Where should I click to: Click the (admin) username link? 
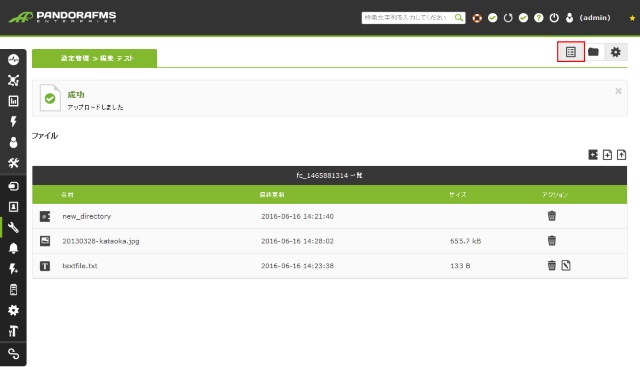pos(595,18)
